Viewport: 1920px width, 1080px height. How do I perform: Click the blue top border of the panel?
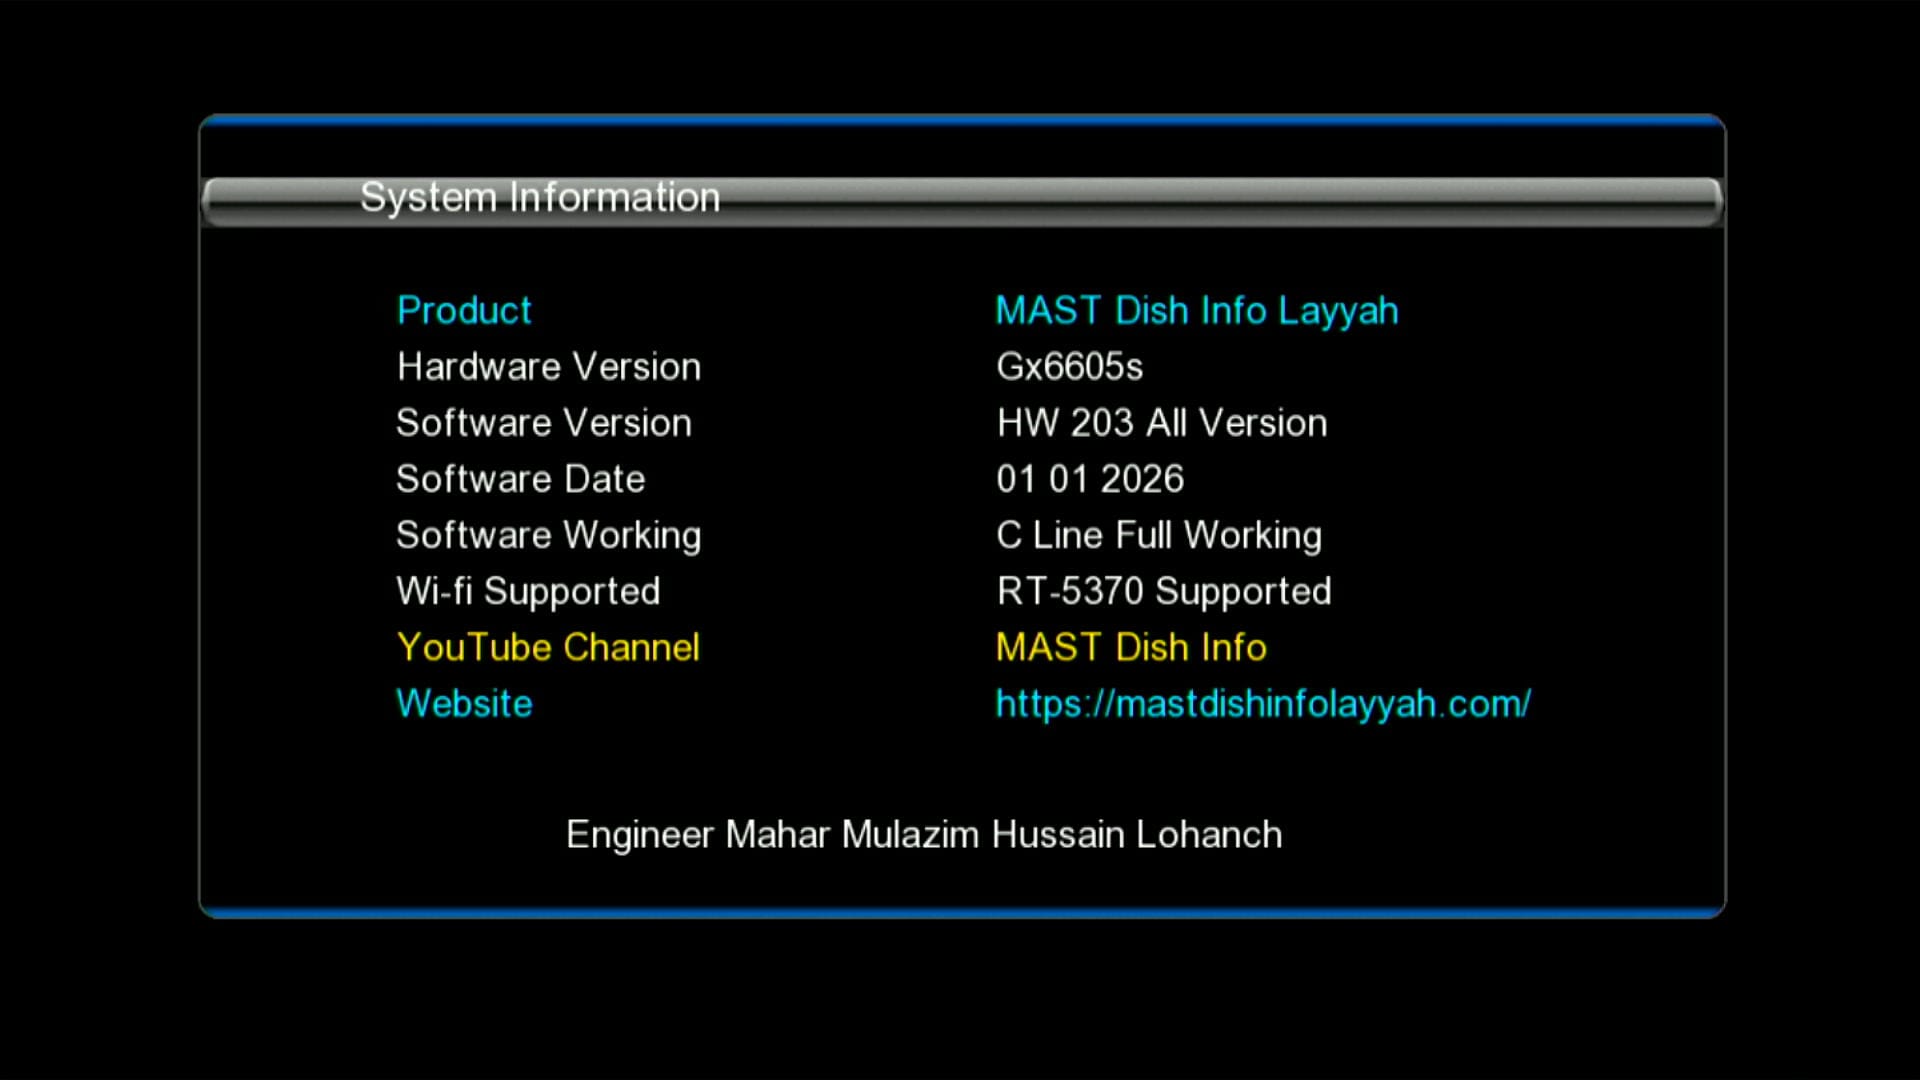click(960, 120)
